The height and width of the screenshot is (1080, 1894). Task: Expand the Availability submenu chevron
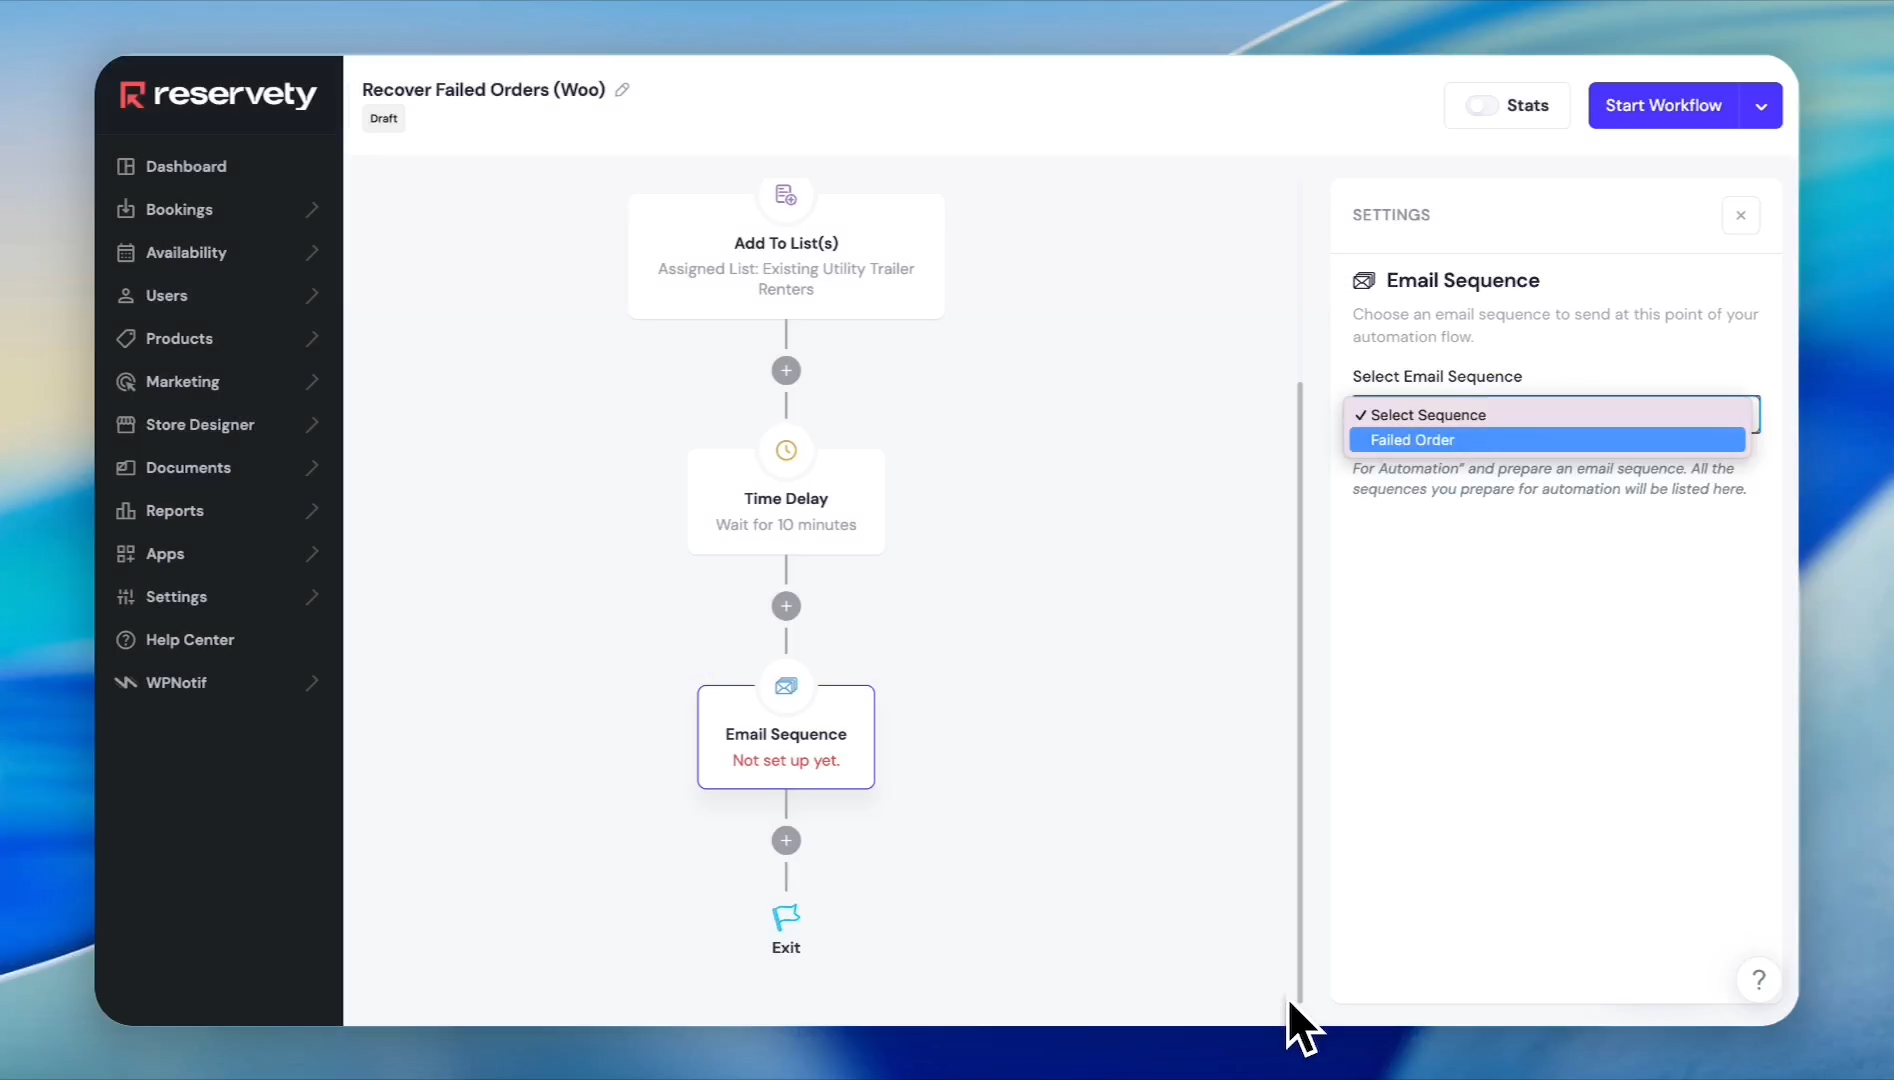click(x=312, y=252)
